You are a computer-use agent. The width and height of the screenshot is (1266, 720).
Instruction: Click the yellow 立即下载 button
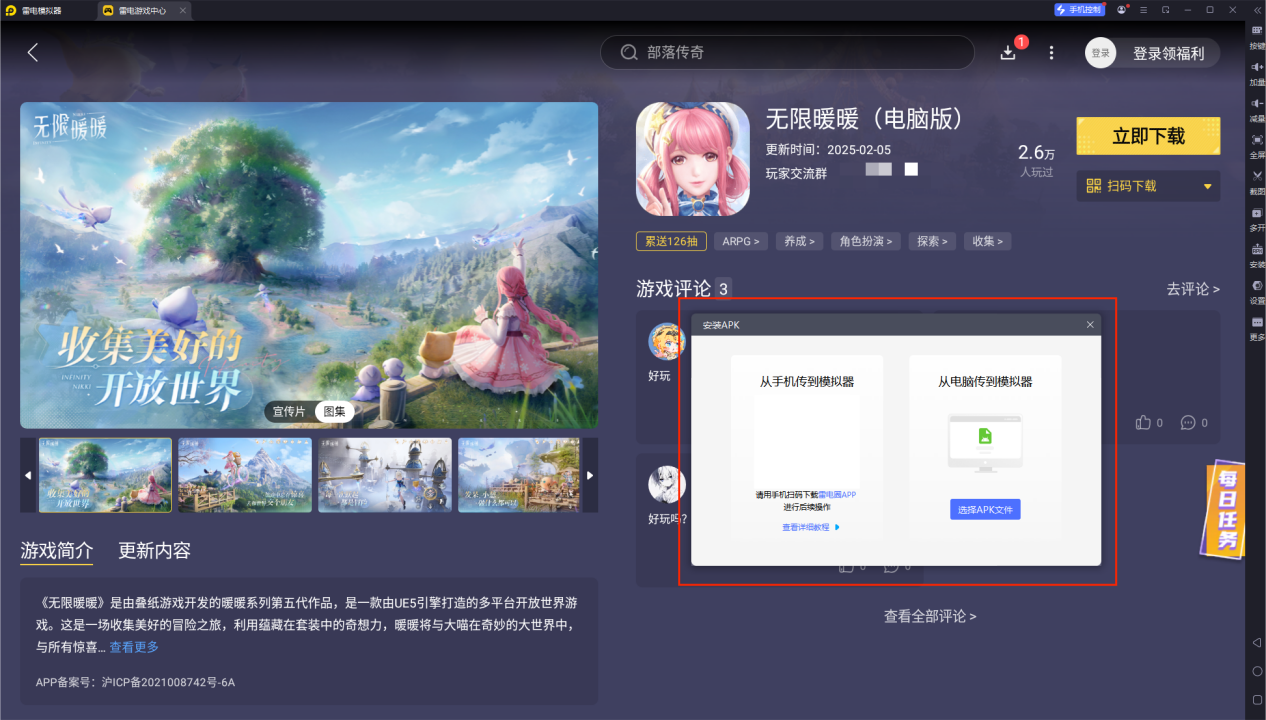[1148, 136]
